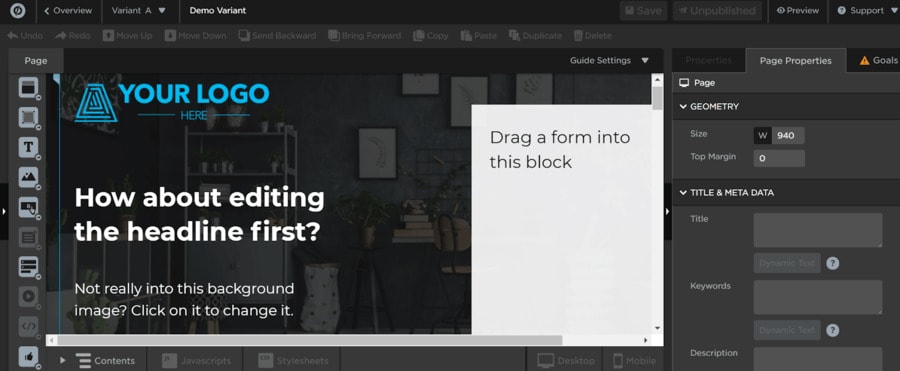Image resolution: width=900 pixels, height=371 pixels.
Task: Click the Paste toolbar button
Action: [479, 36]
